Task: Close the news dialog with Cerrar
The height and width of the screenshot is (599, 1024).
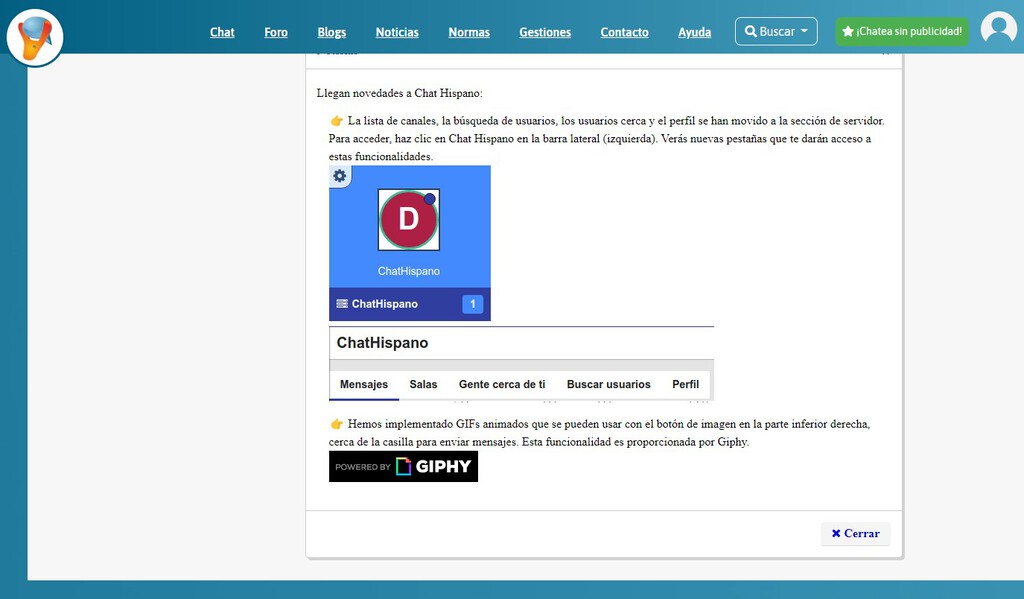Action: [x=855, y=533]
